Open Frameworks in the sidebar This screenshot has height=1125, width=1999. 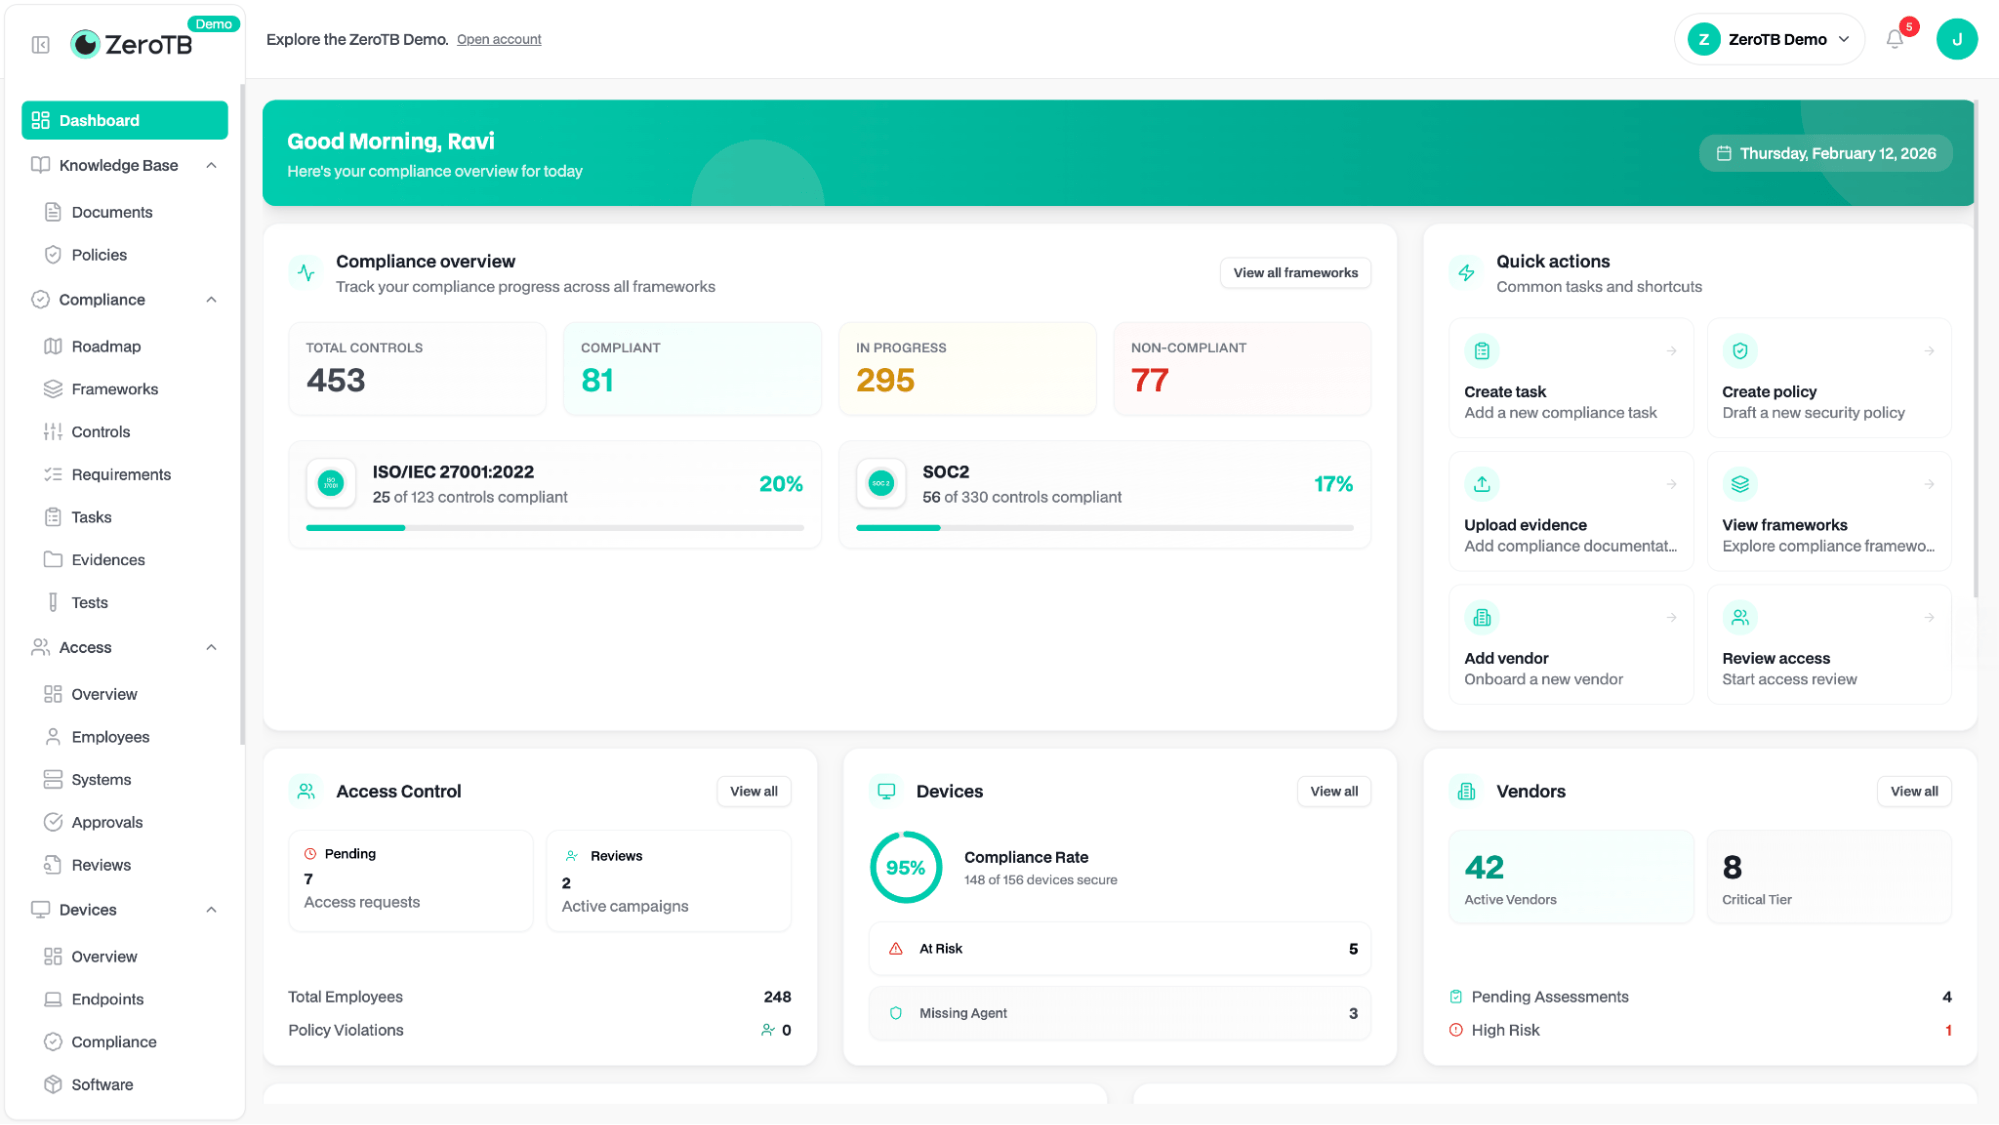point(114,389)
